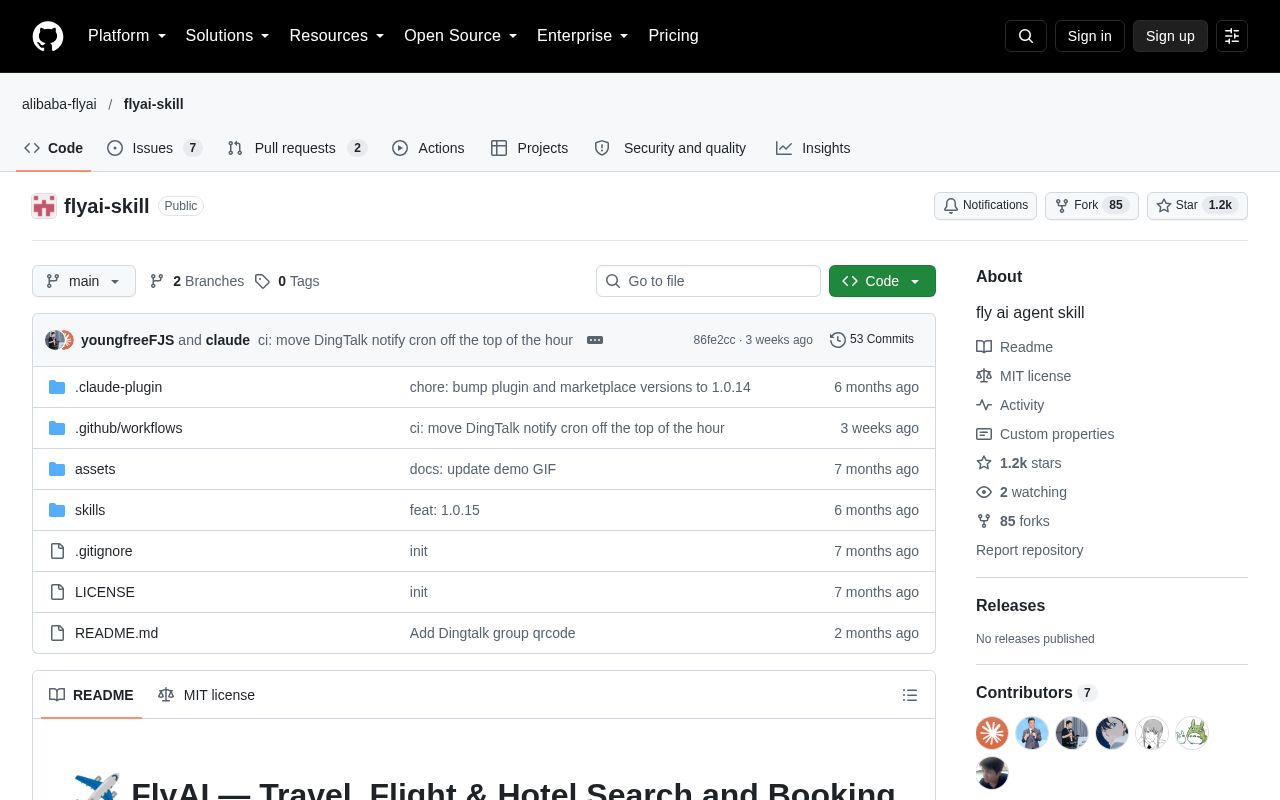Open the .claude-plugin folder
The height and width of the screenshot is (800, 1280).
point(118,387)
